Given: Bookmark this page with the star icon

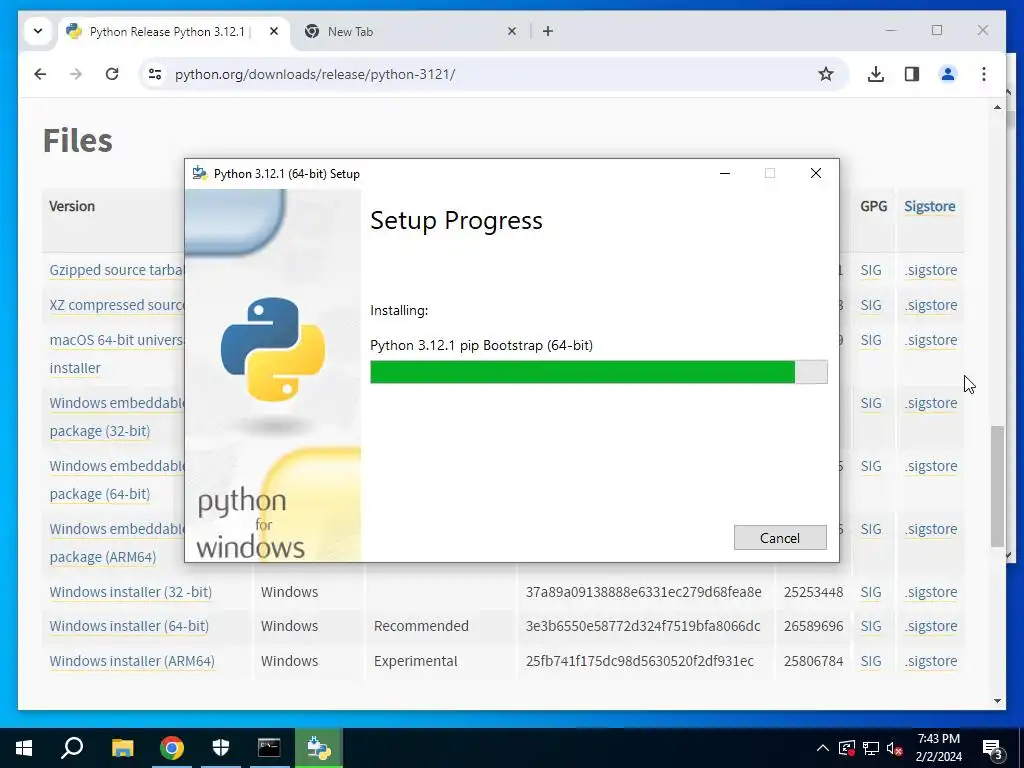Looking at the screenshot, I should 825,74.
